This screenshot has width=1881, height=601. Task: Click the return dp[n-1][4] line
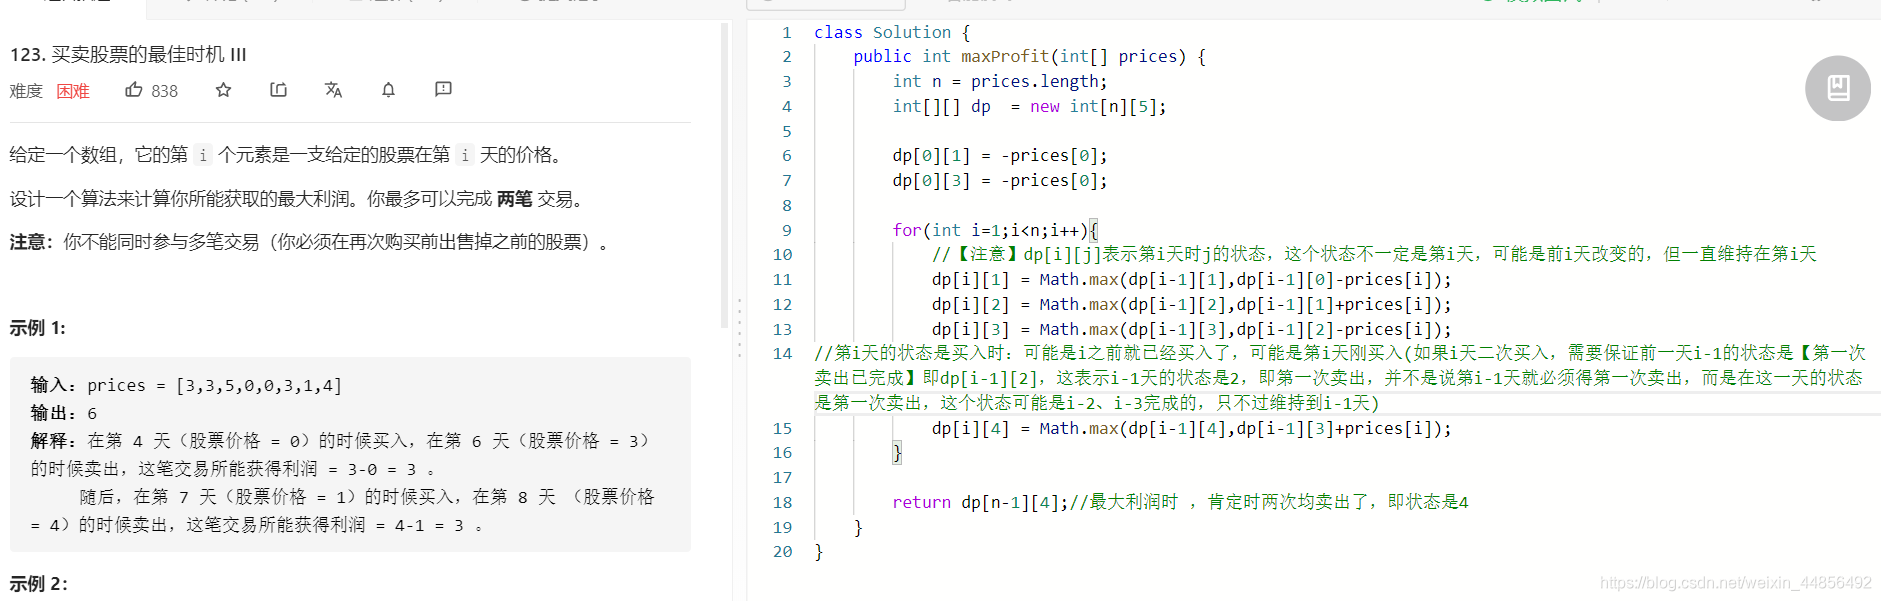[1180, 502]
